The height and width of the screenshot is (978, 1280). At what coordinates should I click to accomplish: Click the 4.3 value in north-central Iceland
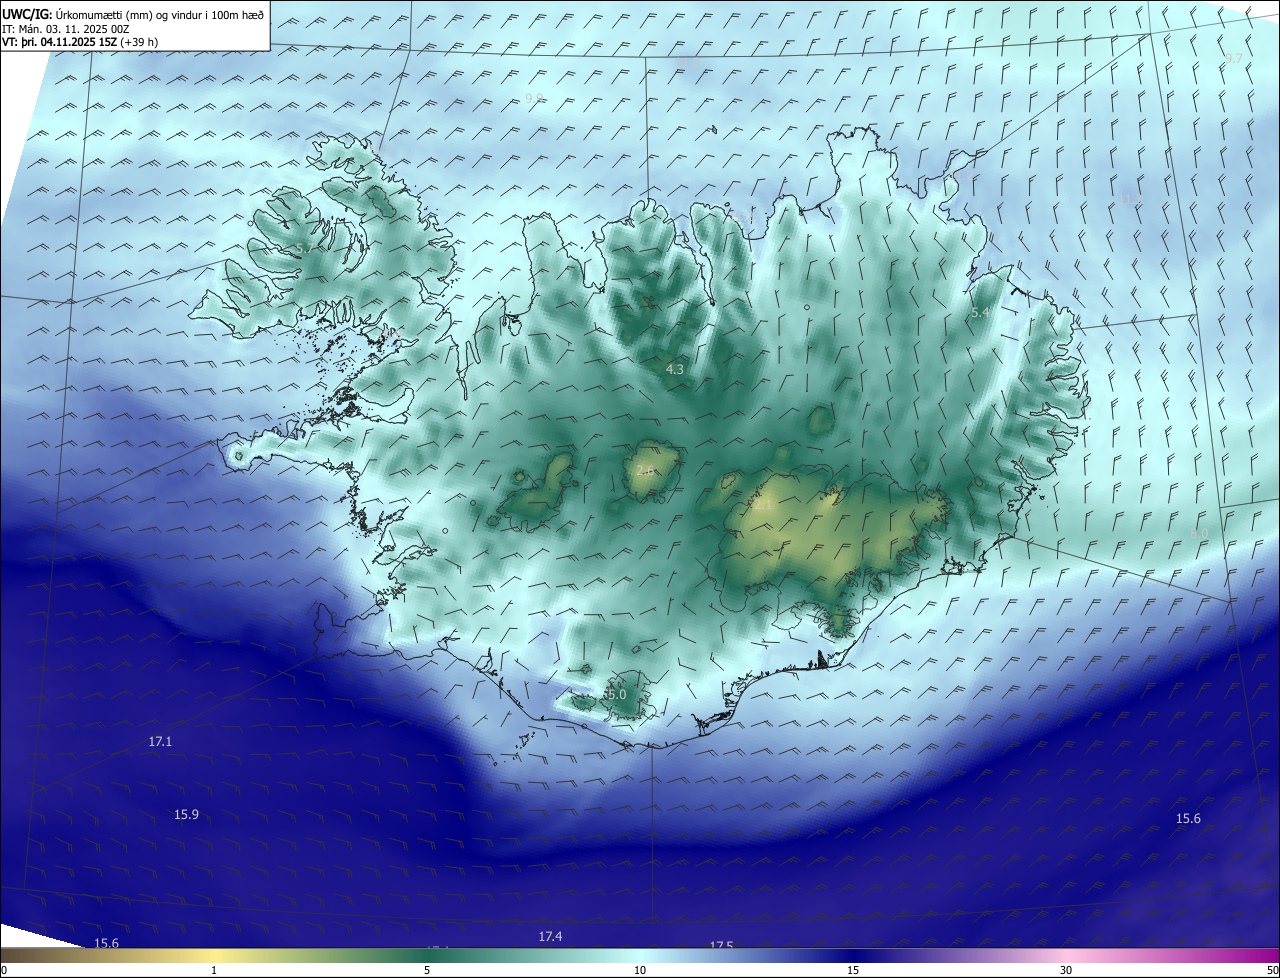pos(675,370)
